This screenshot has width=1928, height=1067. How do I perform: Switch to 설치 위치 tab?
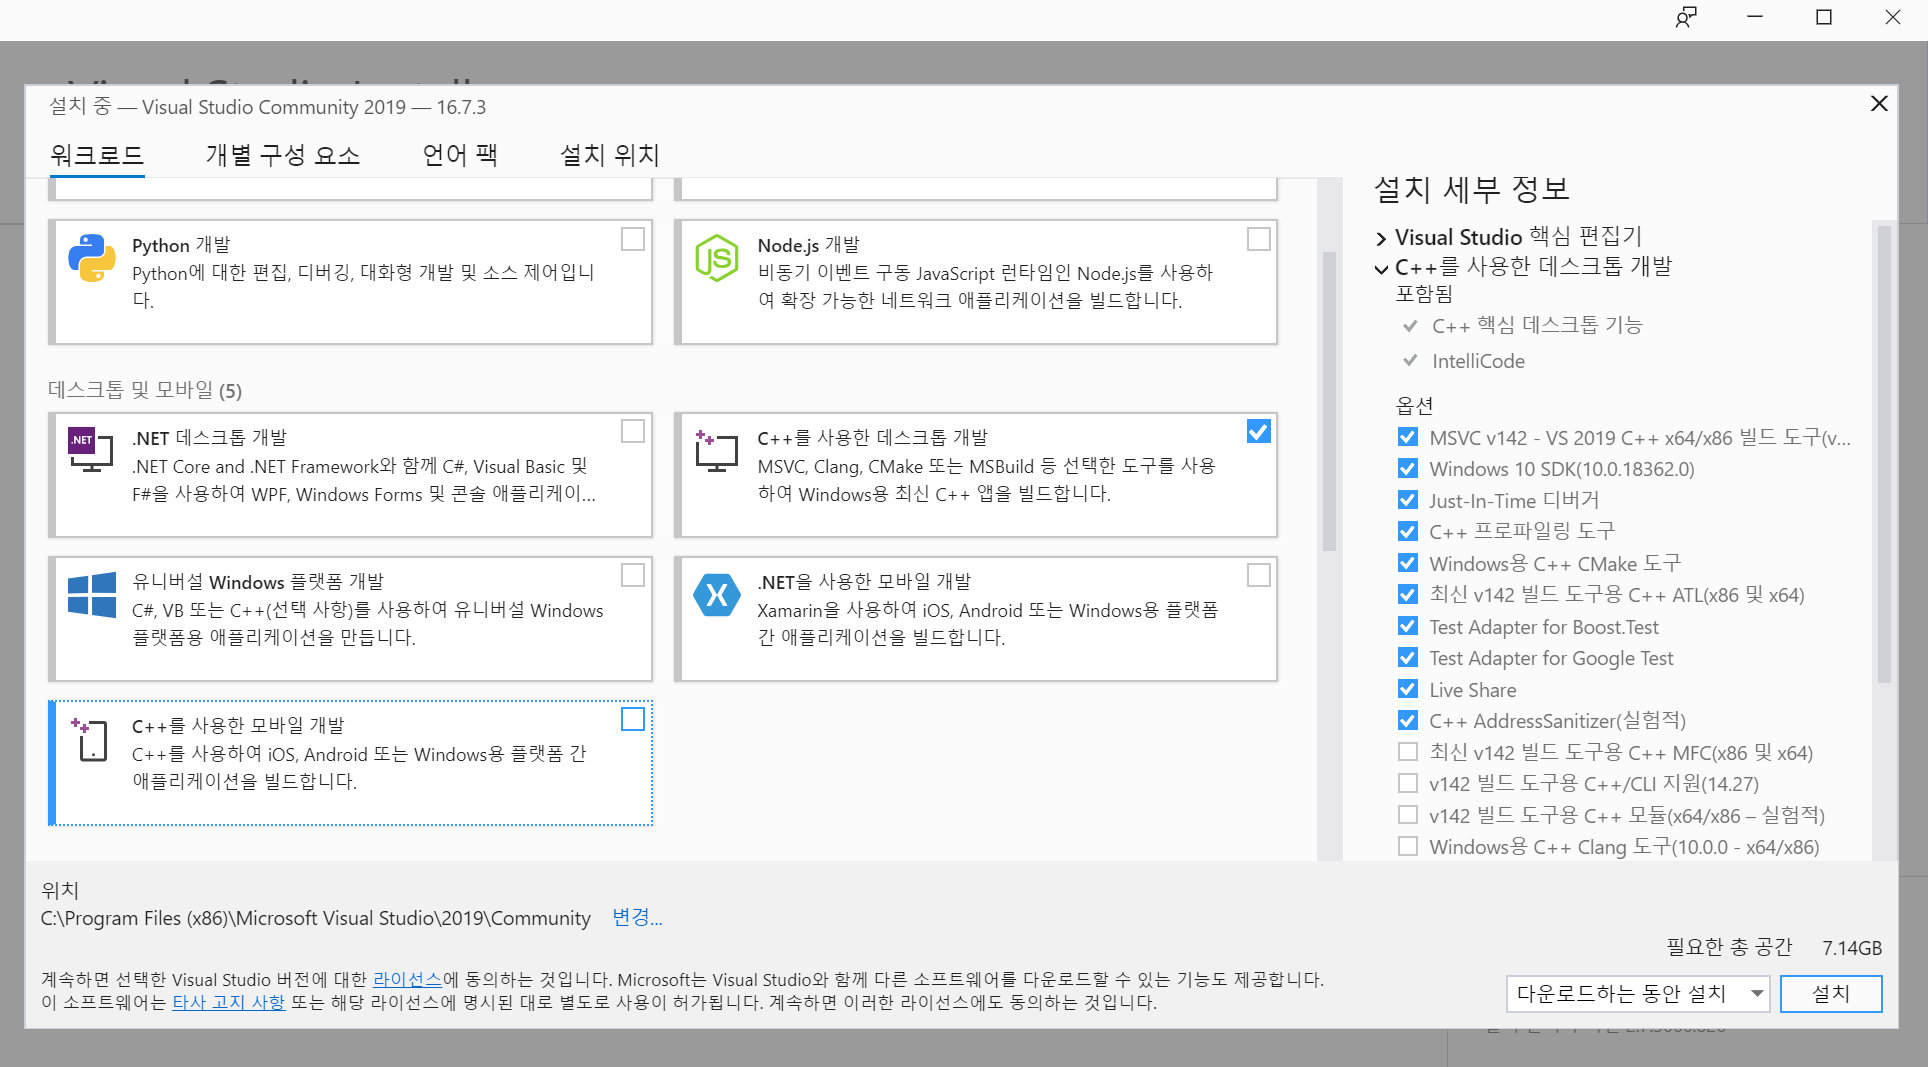(x=610, y=155)
